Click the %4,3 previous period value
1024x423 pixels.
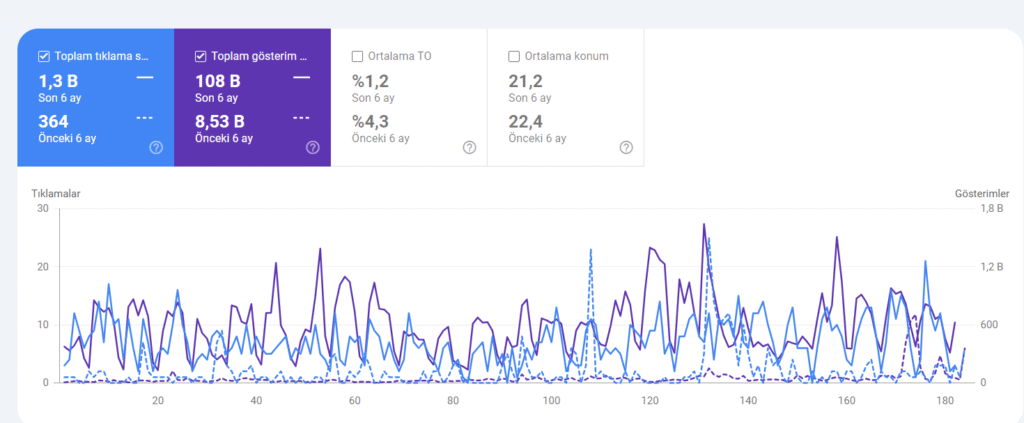tap(370, 121)
